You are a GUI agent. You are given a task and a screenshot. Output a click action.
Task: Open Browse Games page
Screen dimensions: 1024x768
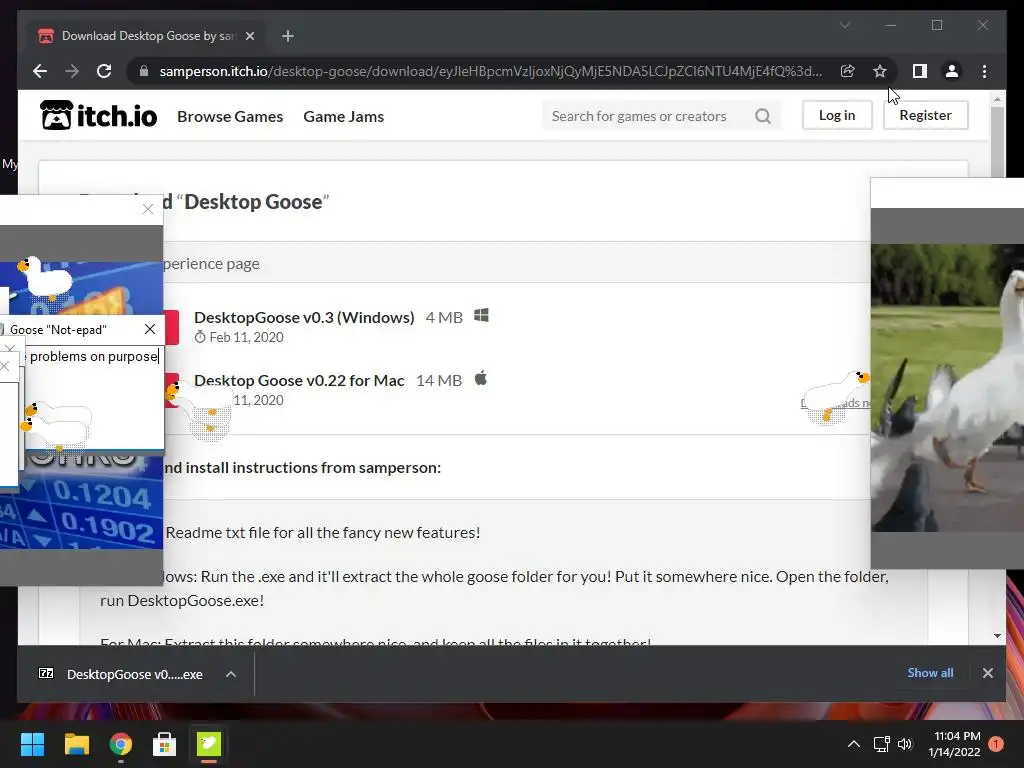(230, 116)
